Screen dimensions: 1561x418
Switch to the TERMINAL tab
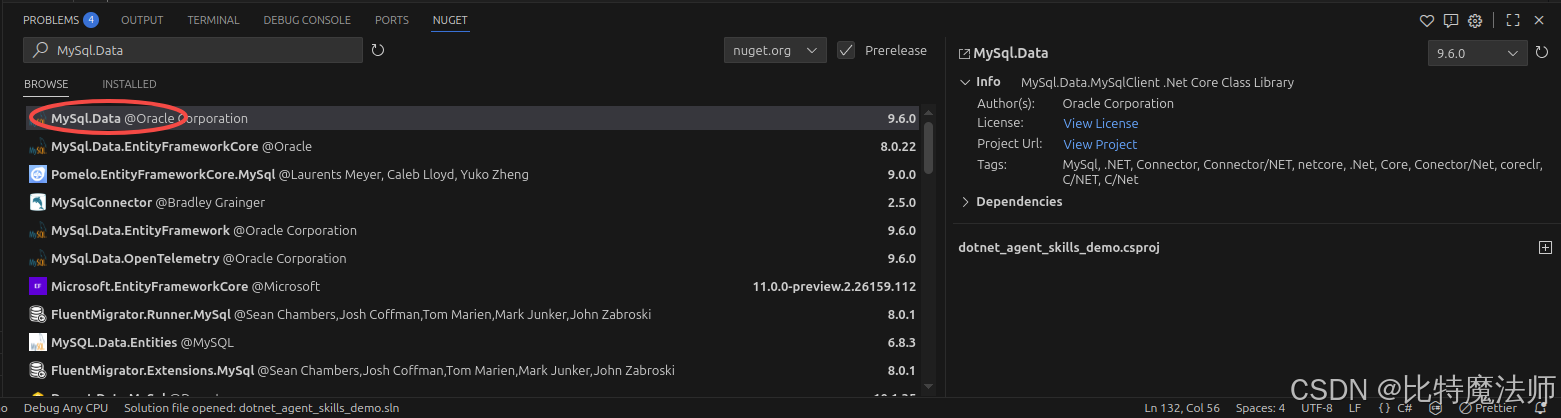214,20
